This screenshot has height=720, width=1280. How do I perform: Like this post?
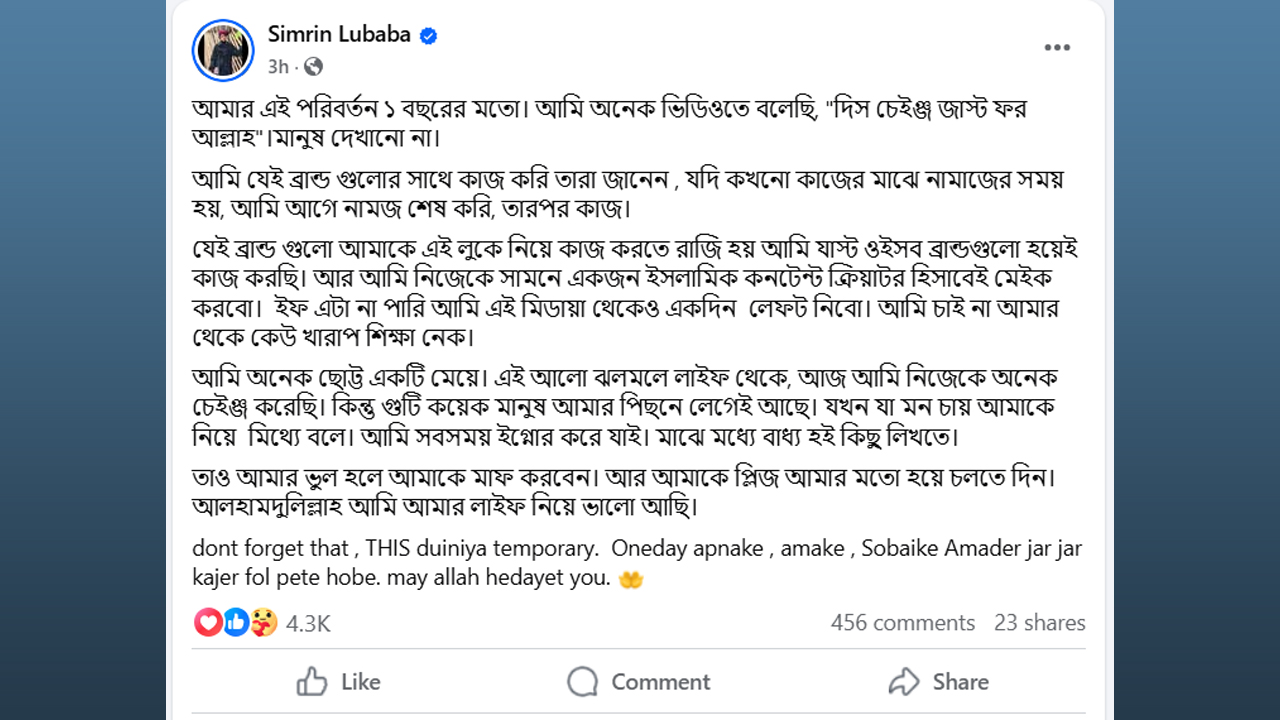(x=339, y=682)
